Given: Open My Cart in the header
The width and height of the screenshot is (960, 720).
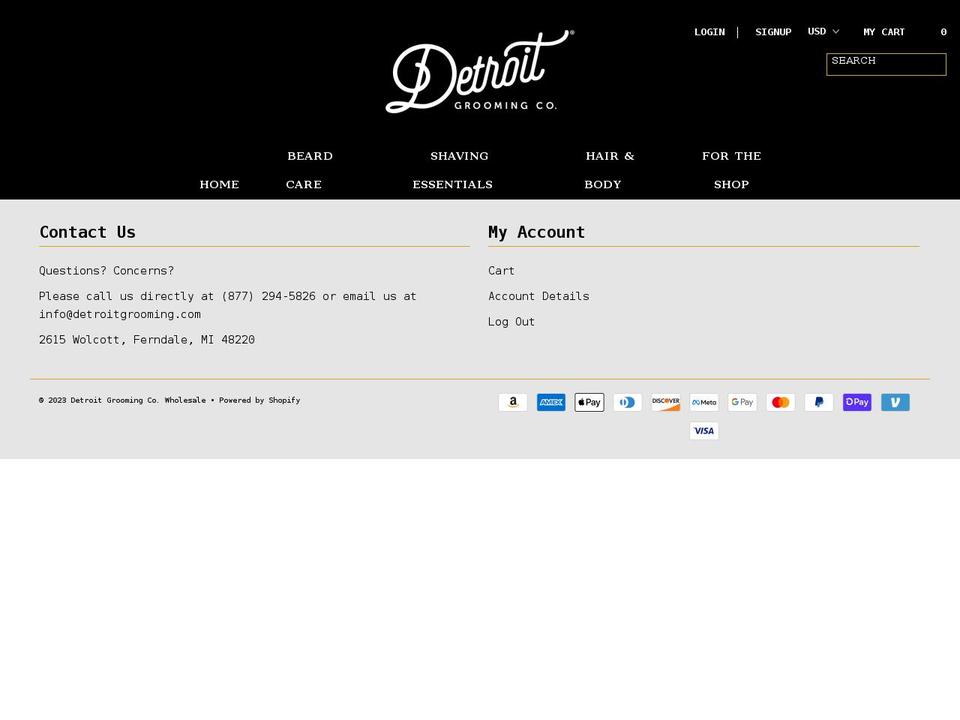Looking at the screenshot, I should point(884,32).
